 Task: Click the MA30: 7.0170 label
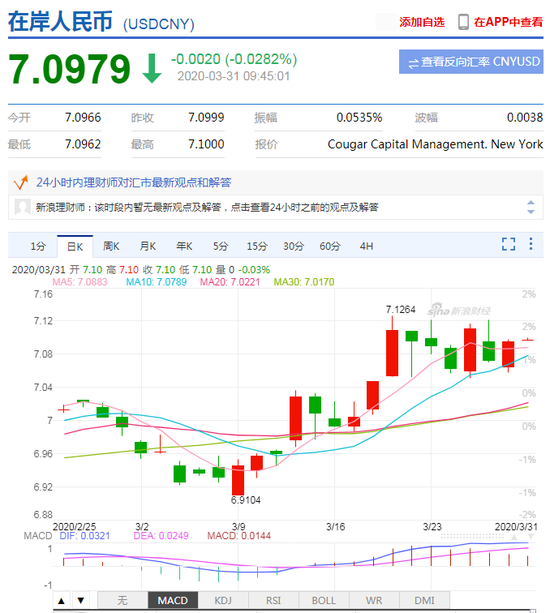[x=304, y=282]
